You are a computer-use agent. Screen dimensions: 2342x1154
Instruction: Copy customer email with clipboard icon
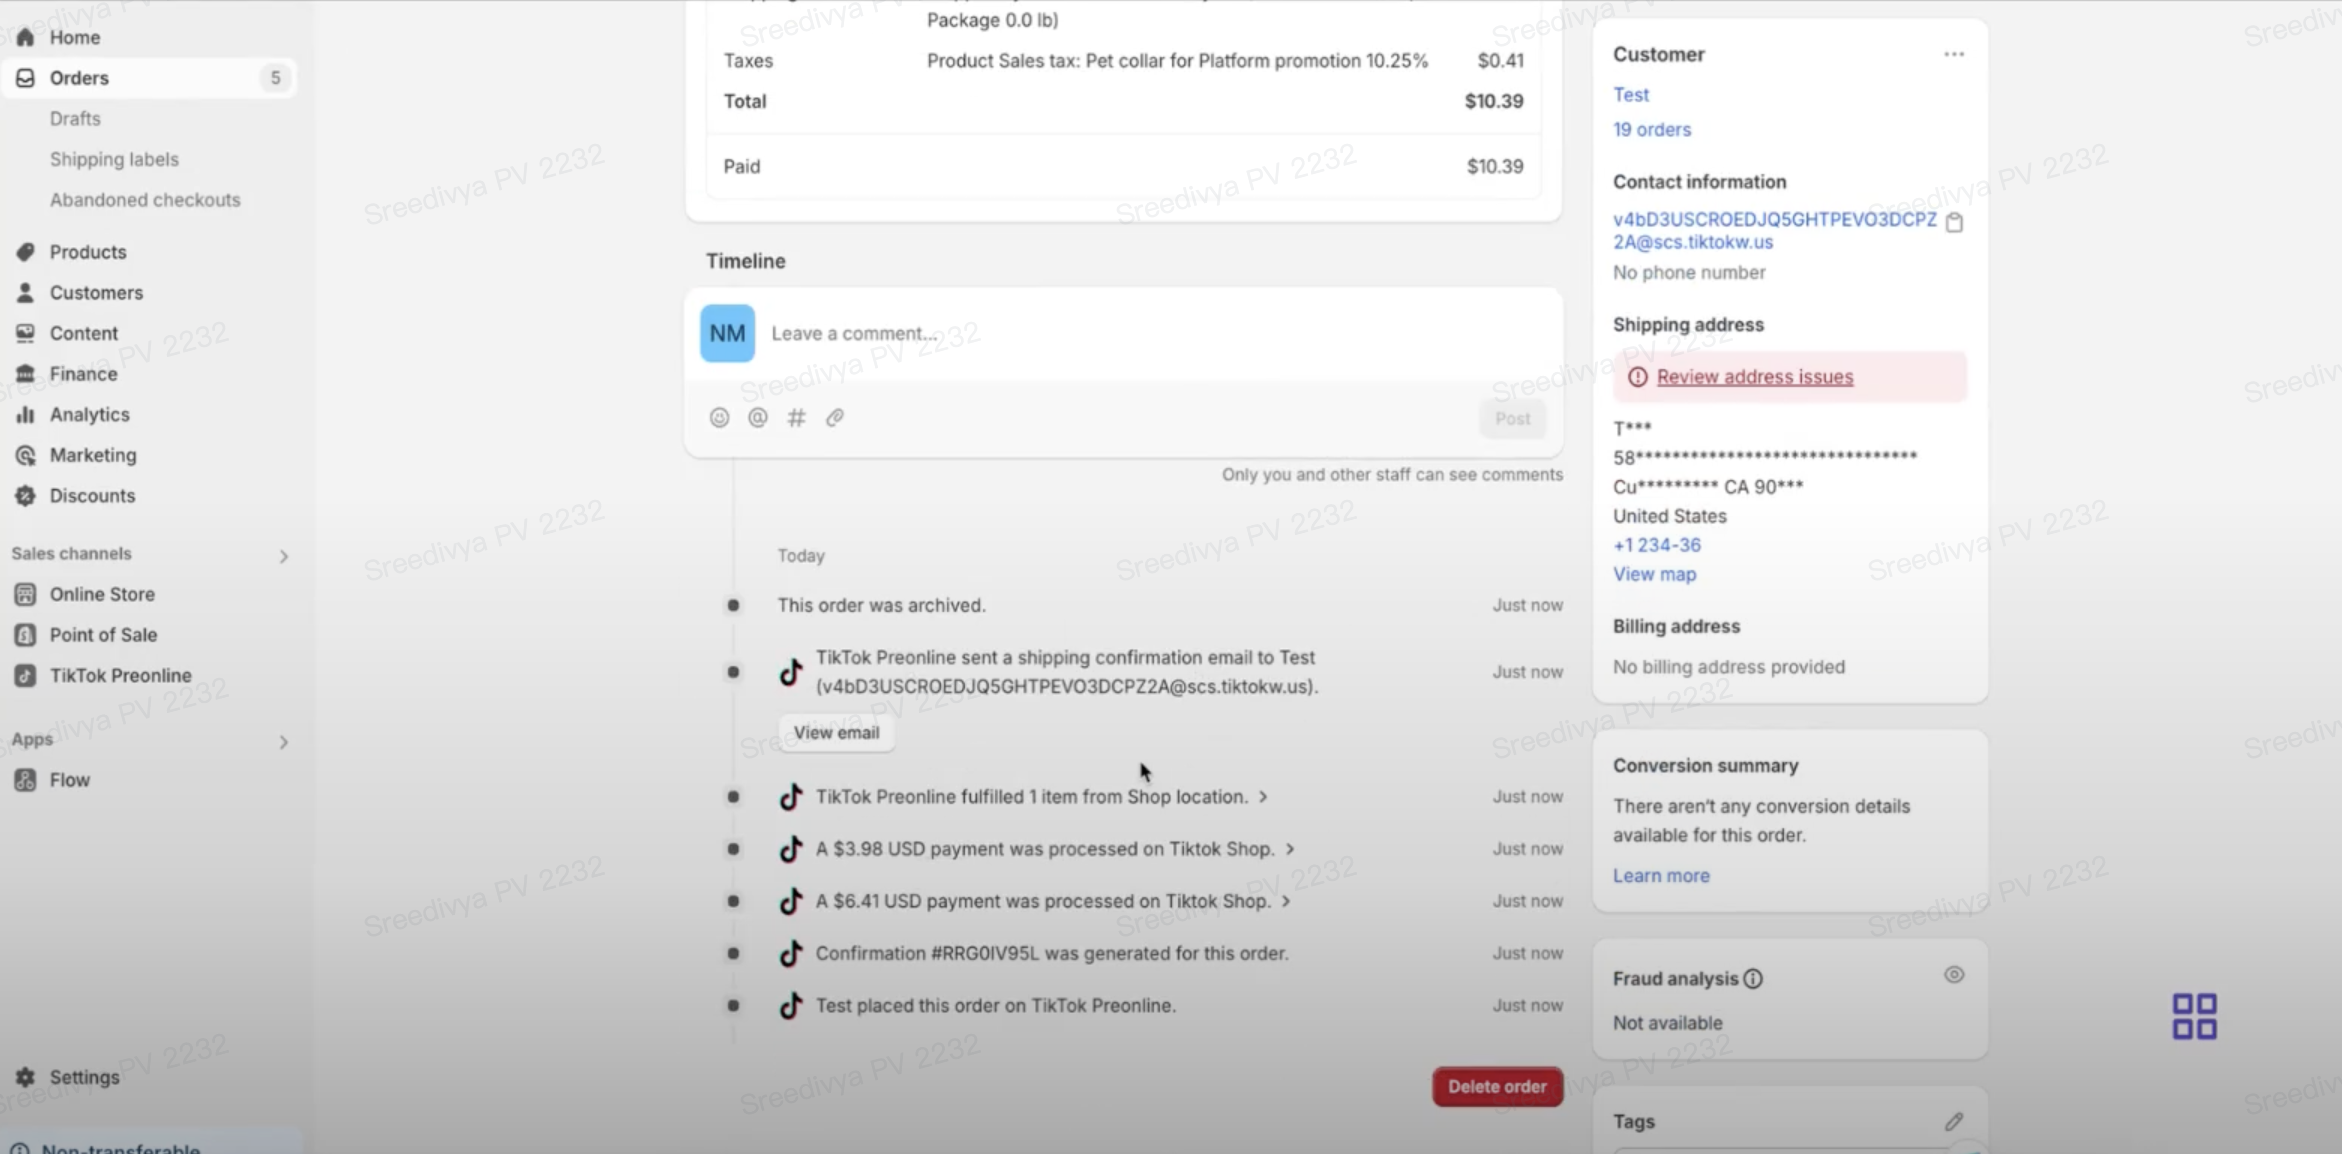pyautogui.click(x=1954, y=223)
